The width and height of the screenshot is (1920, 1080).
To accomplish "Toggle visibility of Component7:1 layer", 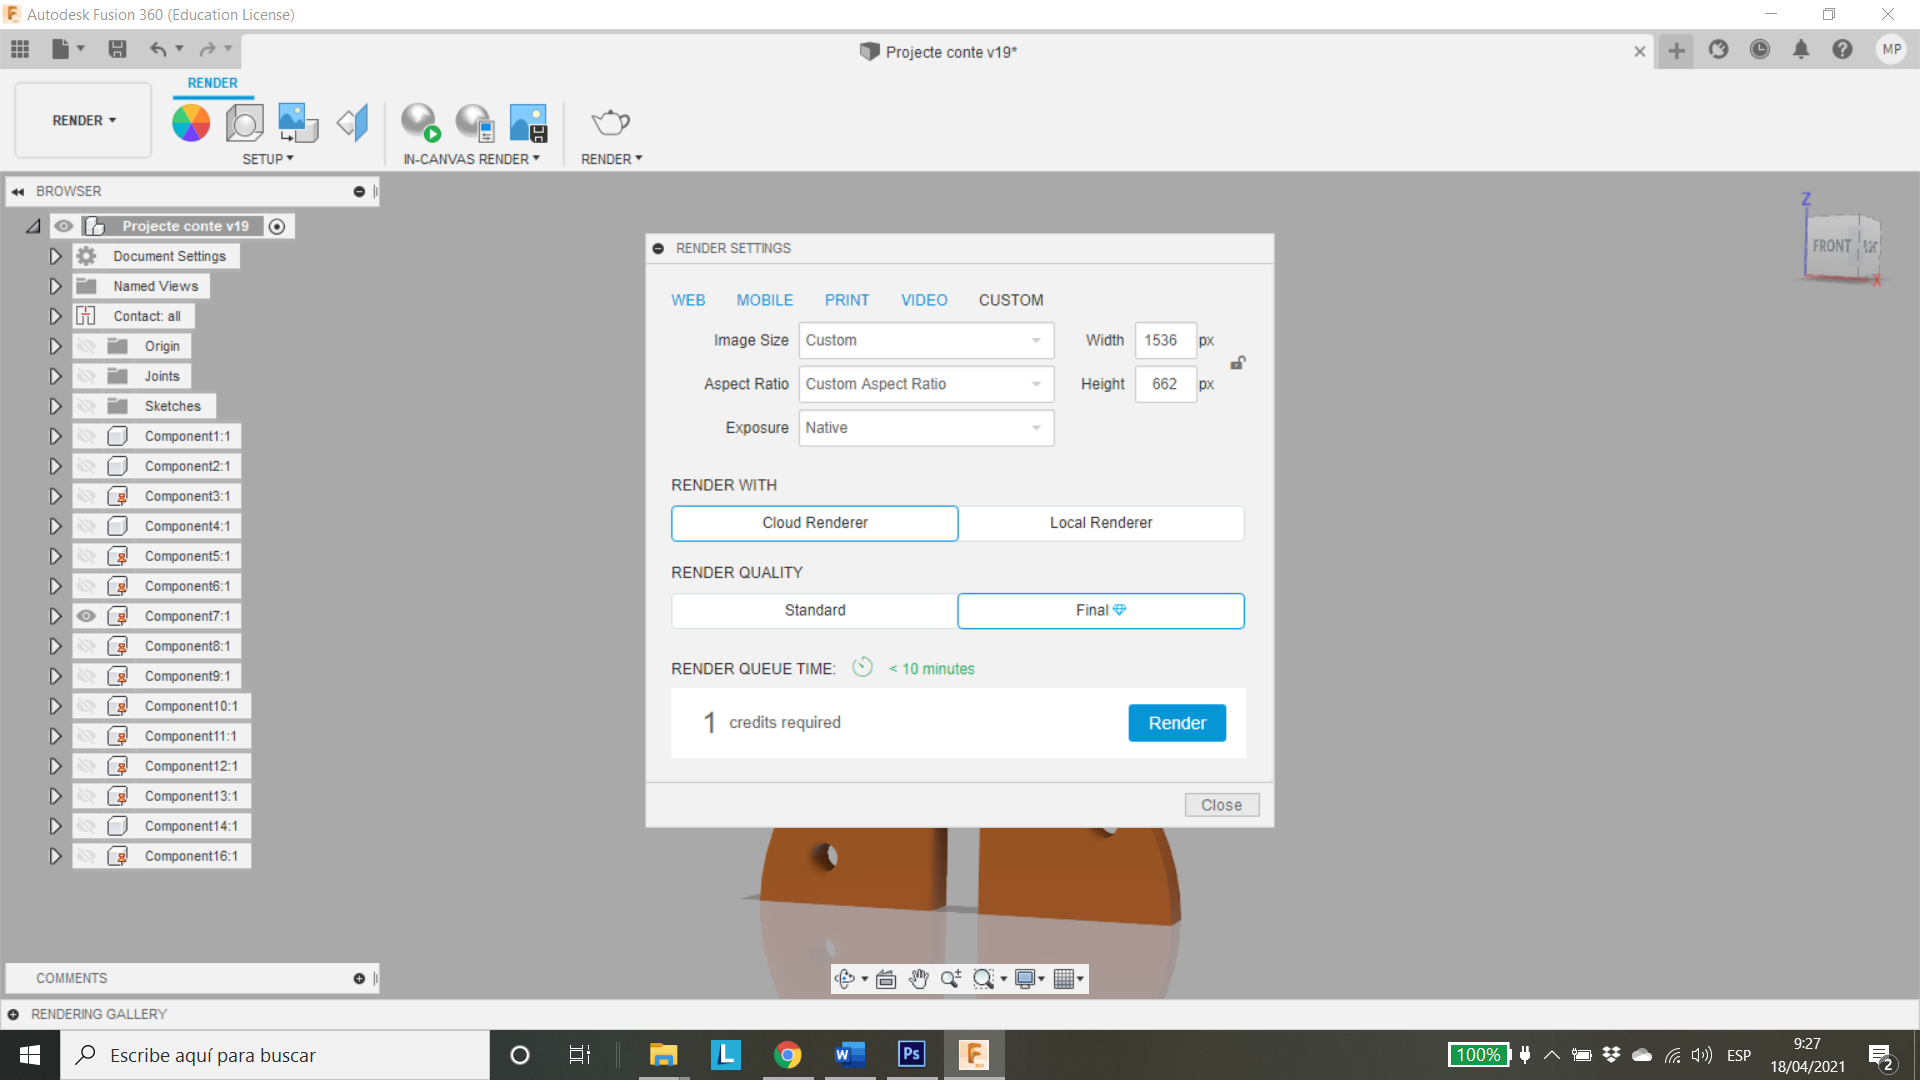I will point(86,616).
